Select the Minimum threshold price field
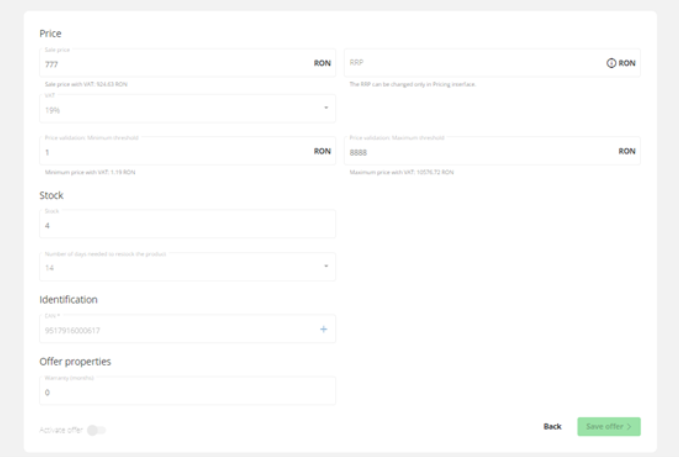The width and height of the screenshot is (679, 457). click(170, 152)
